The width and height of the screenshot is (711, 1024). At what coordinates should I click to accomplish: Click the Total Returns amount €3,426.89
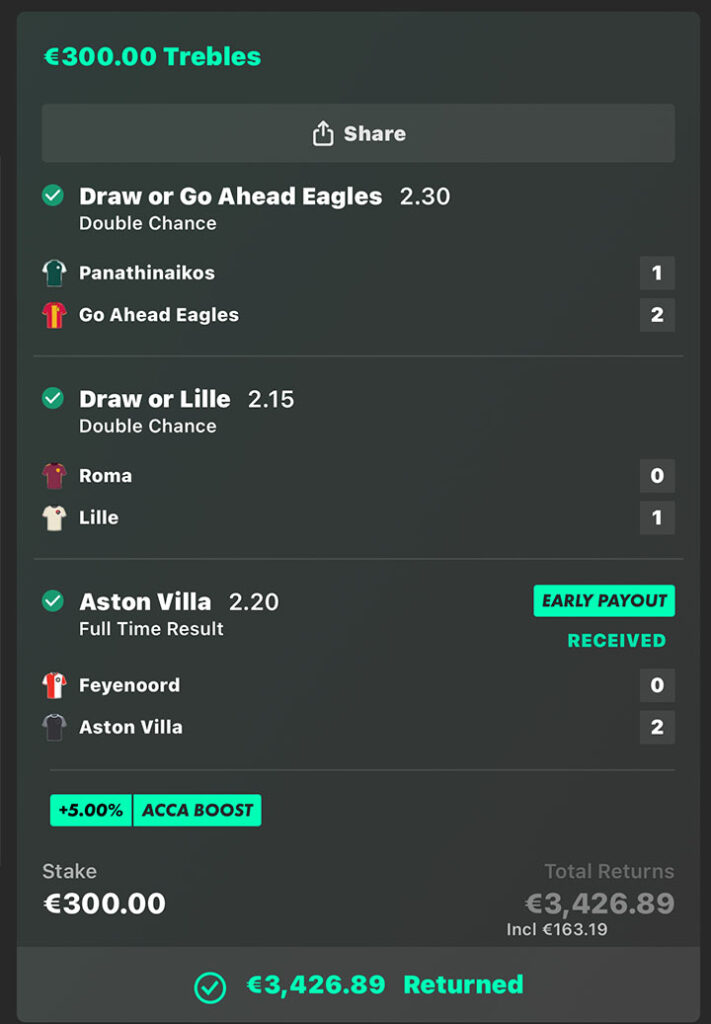[x=600, y=904]
